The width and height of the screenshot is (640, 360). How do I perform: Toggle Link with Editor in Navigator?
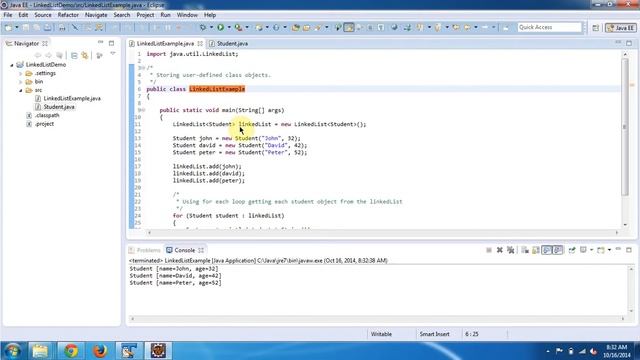[x=85, y=55]
